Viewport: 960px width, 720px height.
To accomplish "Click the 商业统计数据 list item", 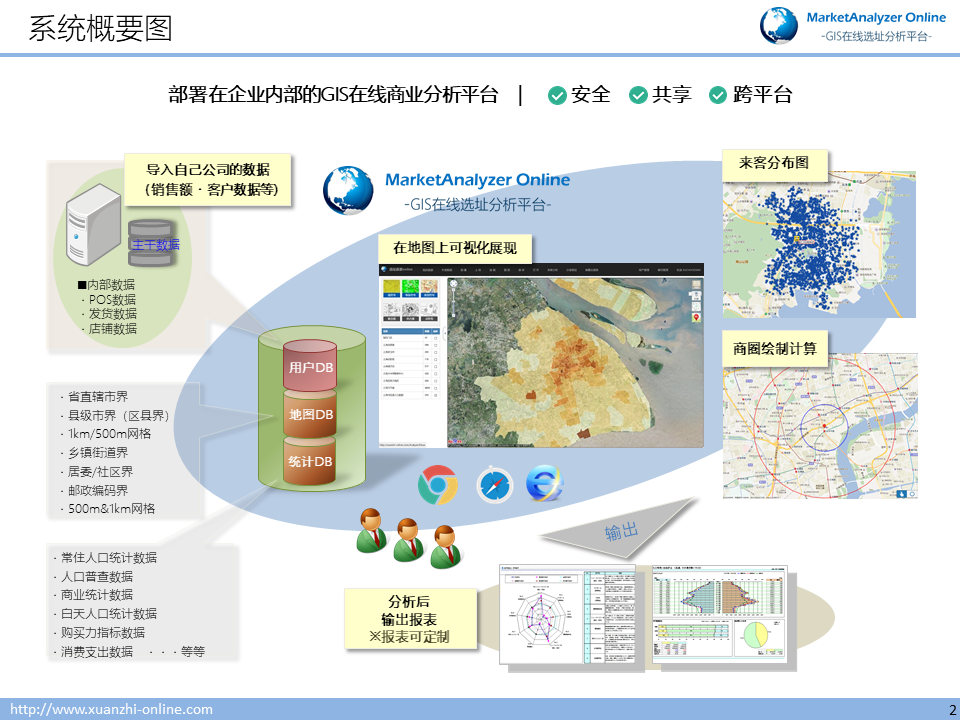I will click(94, 595).
